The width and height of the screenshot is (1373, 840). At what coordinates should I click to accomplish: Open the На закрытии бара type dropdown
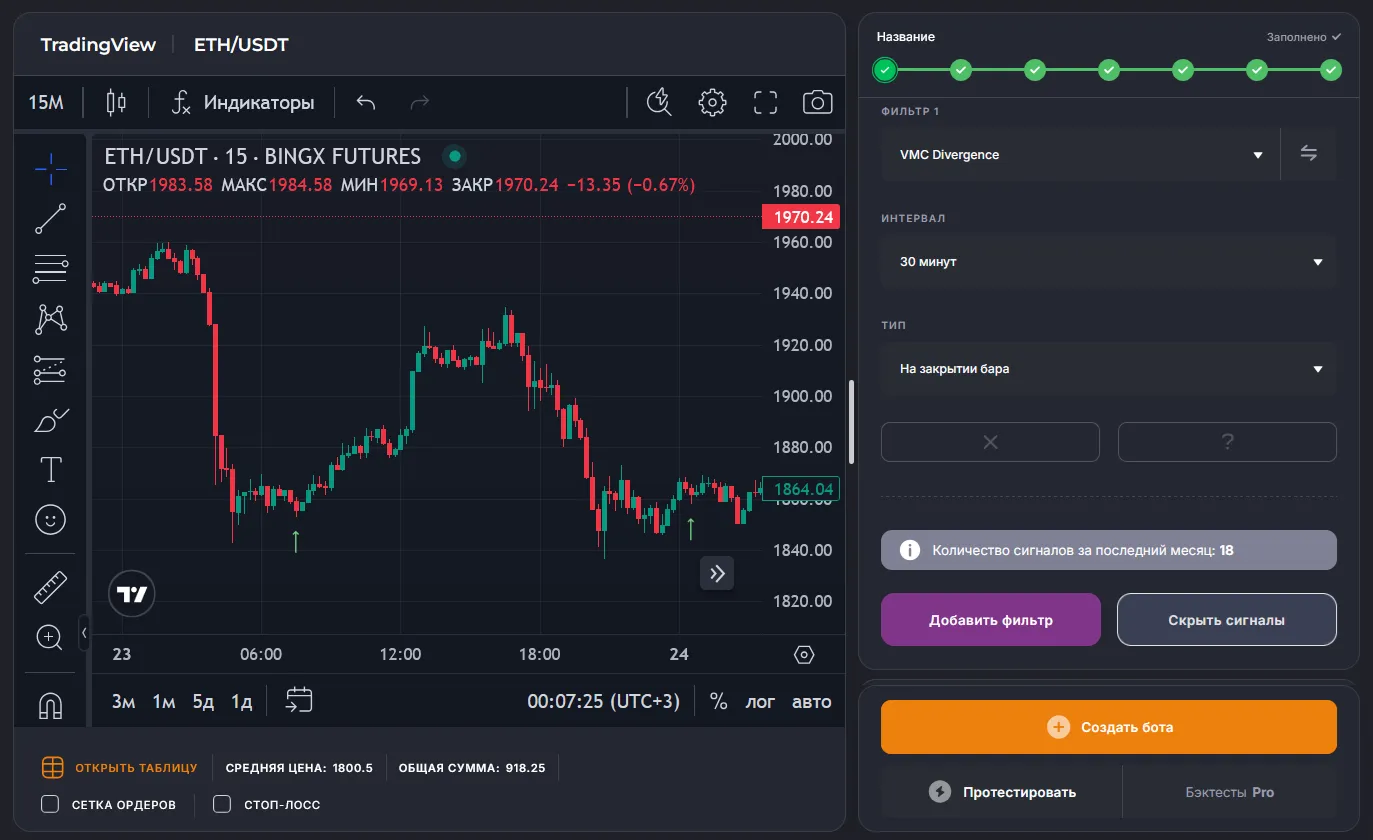click(1108, 369)
